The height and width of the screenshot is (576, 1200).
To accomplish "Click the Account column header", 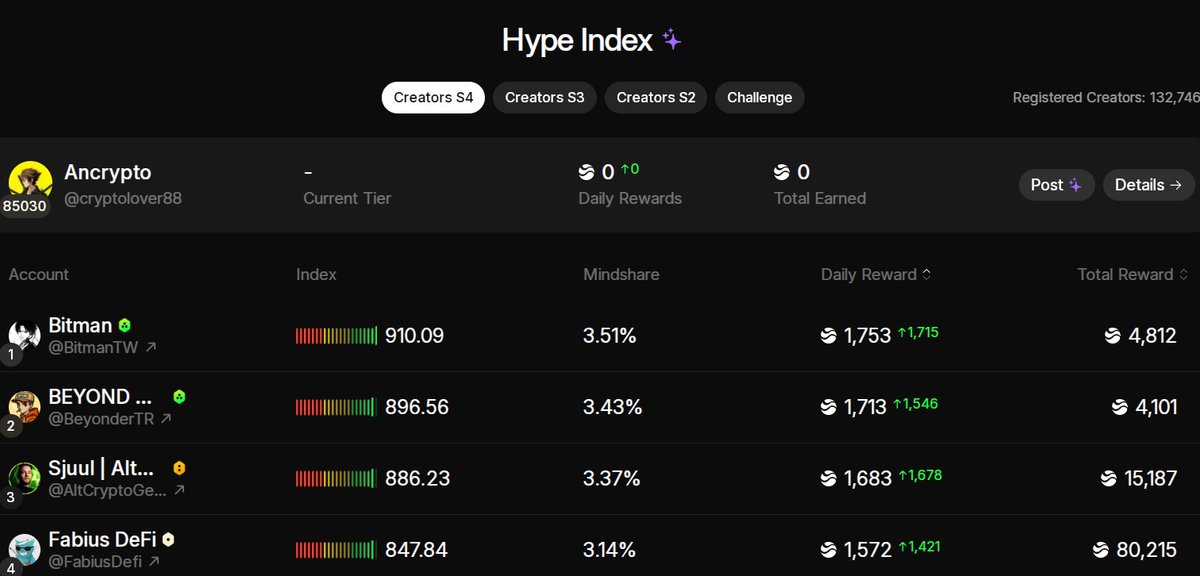I will click(x=39, y=274).
